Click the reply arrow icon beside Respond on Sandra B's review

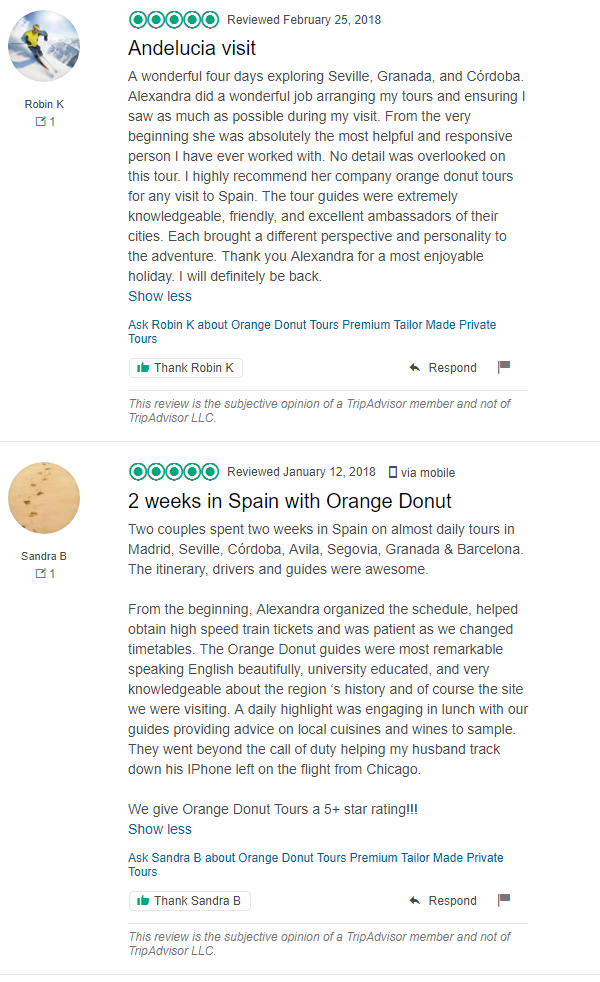pyautogui.click(x=416, y=899)
